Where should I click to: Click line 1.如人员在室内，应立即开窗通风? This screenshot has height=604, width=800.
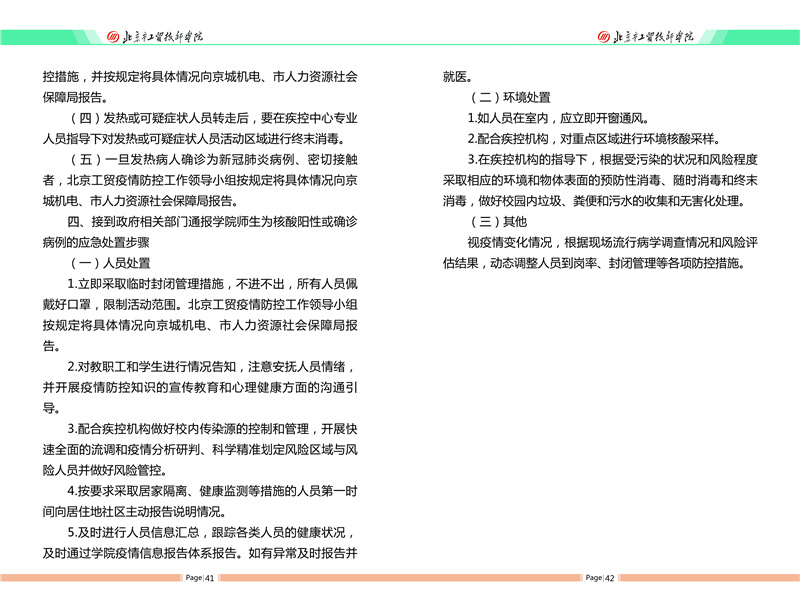[558, 118]
